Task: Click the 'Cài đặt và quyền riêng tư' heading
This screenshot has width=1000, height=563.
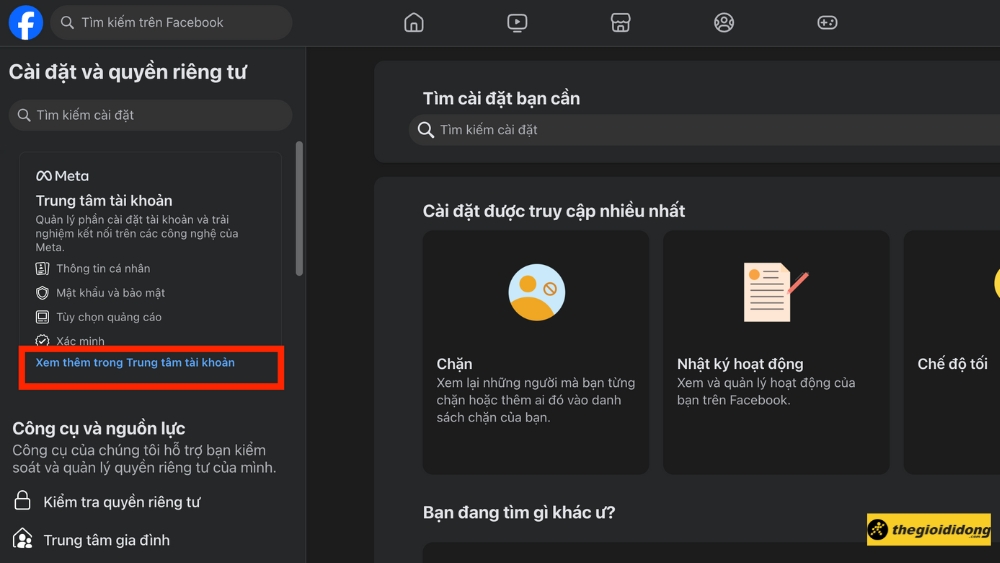Action: [128, 72]
